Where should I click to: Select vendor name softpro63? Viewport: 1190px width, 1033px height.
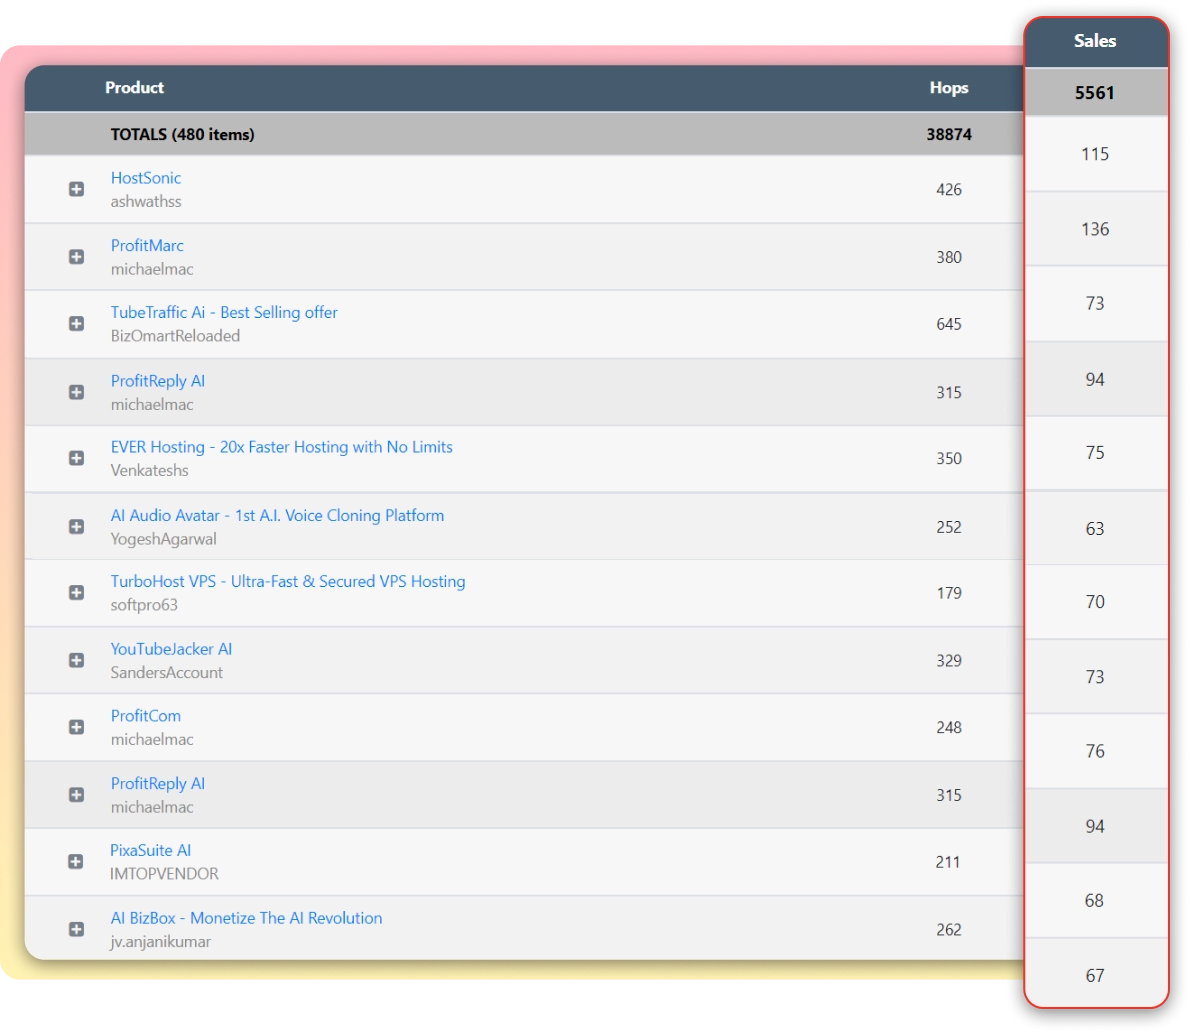(x=144, y=605)
